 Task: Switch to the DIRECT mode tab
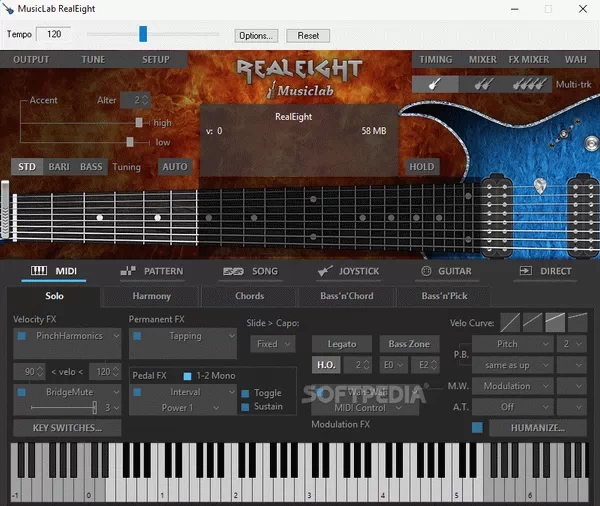(x=545, y=271)
